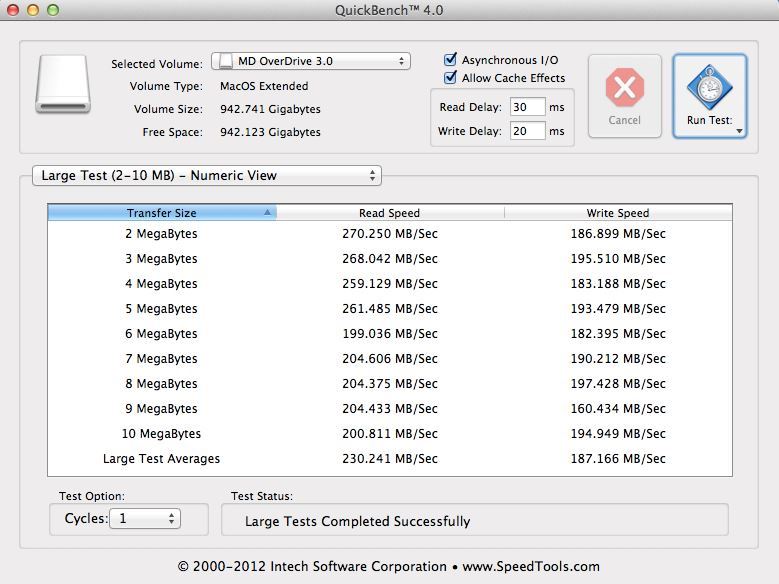This screenshot has width=779, height=584.
Task: Sort the table by the Write Speed column
Action: [x=617, y=213]
